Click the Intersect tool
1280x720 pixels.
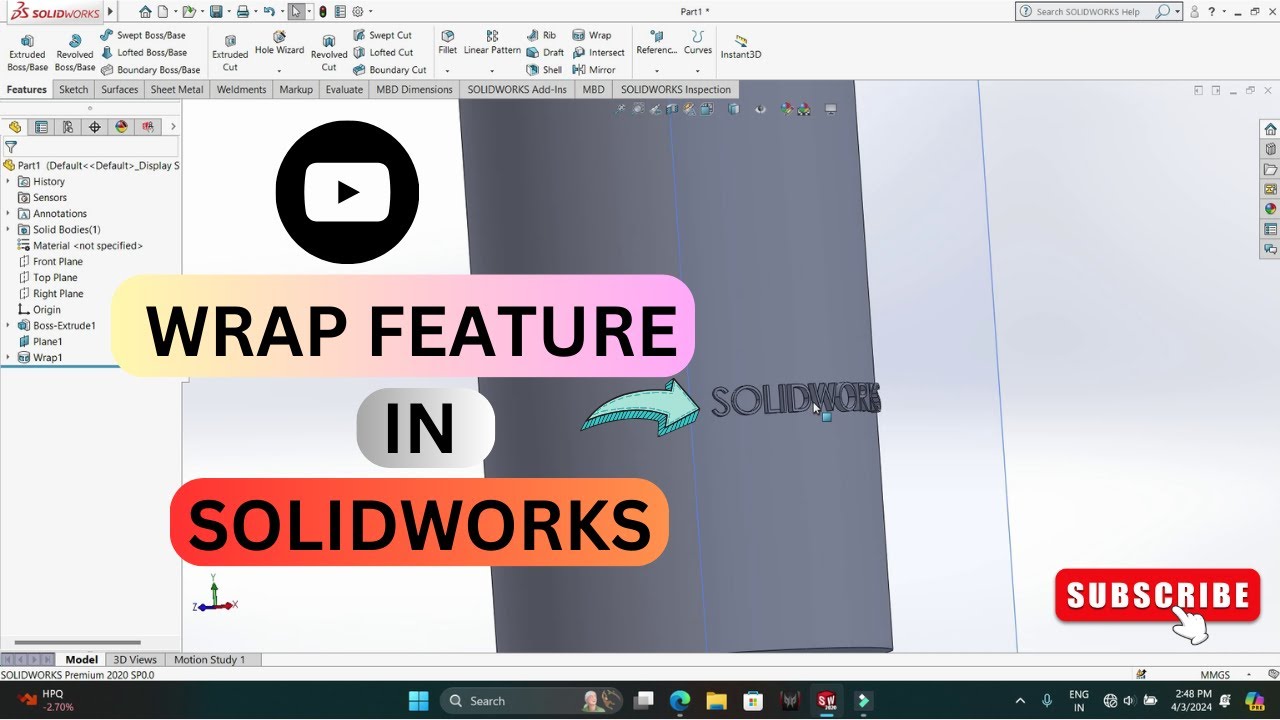coord(599,52)
